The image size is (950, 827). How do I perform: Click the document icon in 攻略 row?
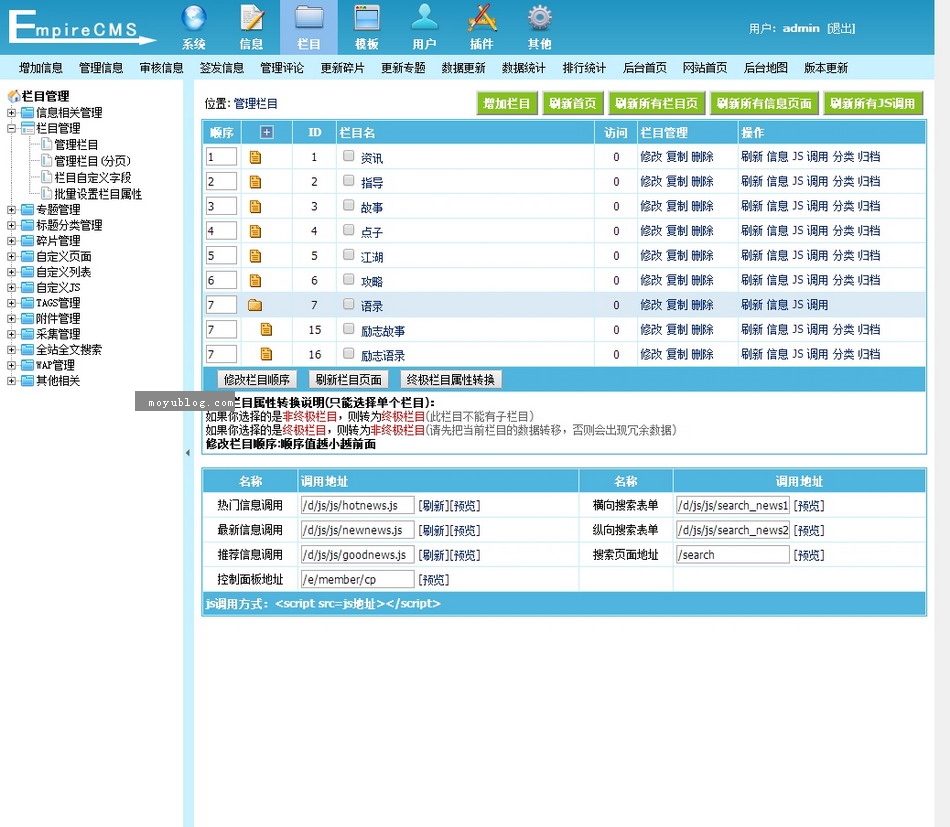[x=255, y=281]
